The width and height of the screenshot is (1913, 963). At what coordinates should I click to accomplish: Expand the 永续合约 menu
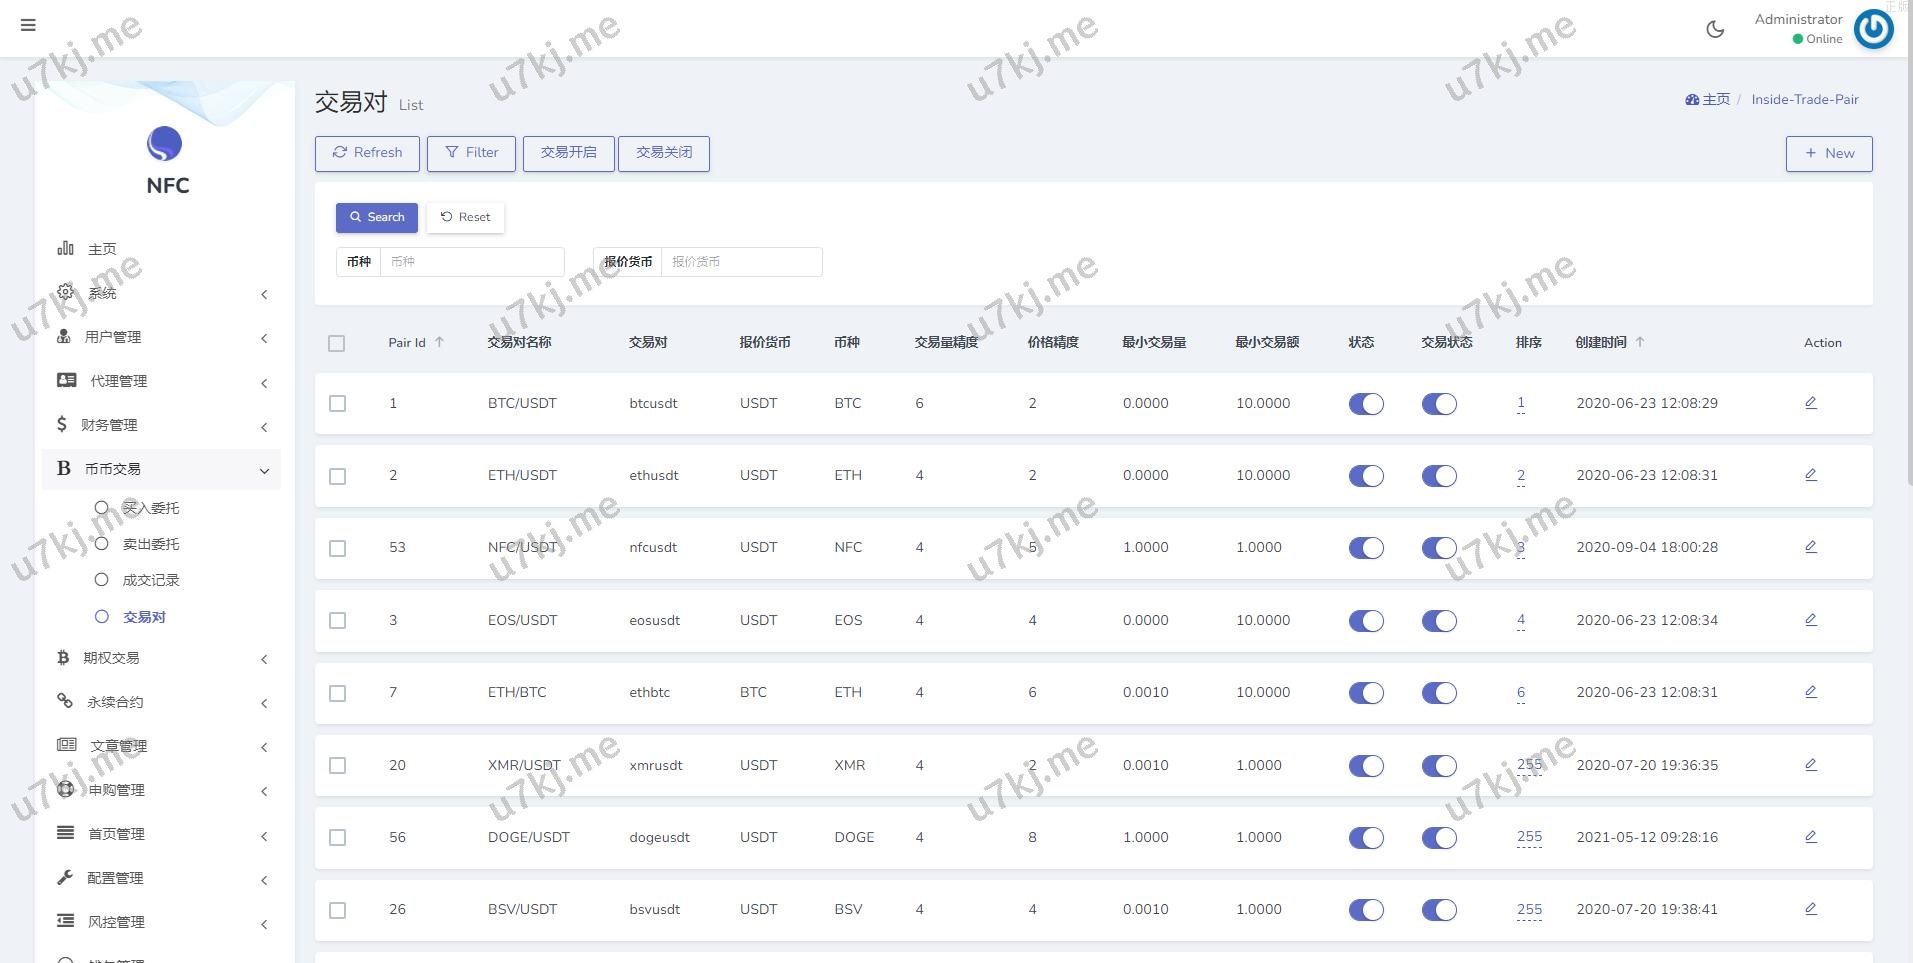[x=160, y=702]
